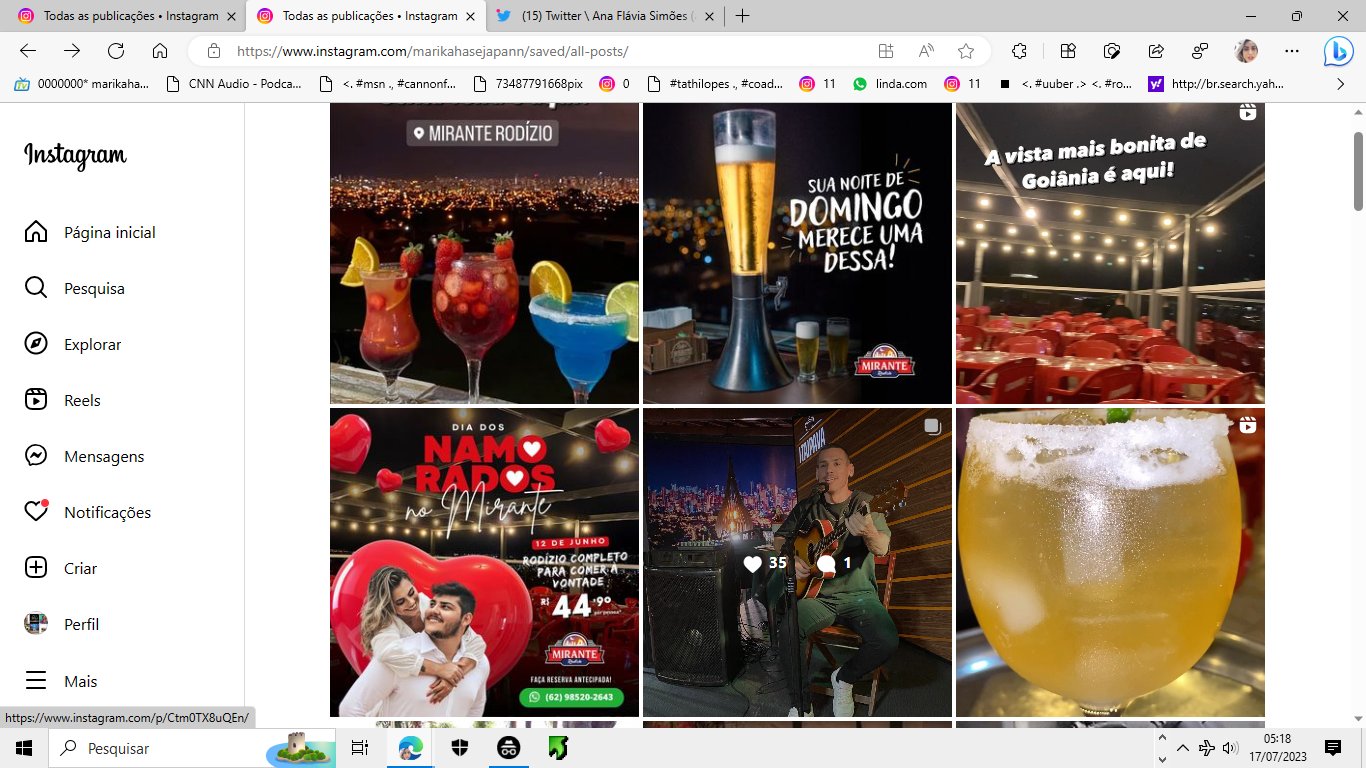Image resolution: width=1366 pixels, height=768 pixels.
Task: Open the Instagram logo home link
Action: tap(75, 156)
